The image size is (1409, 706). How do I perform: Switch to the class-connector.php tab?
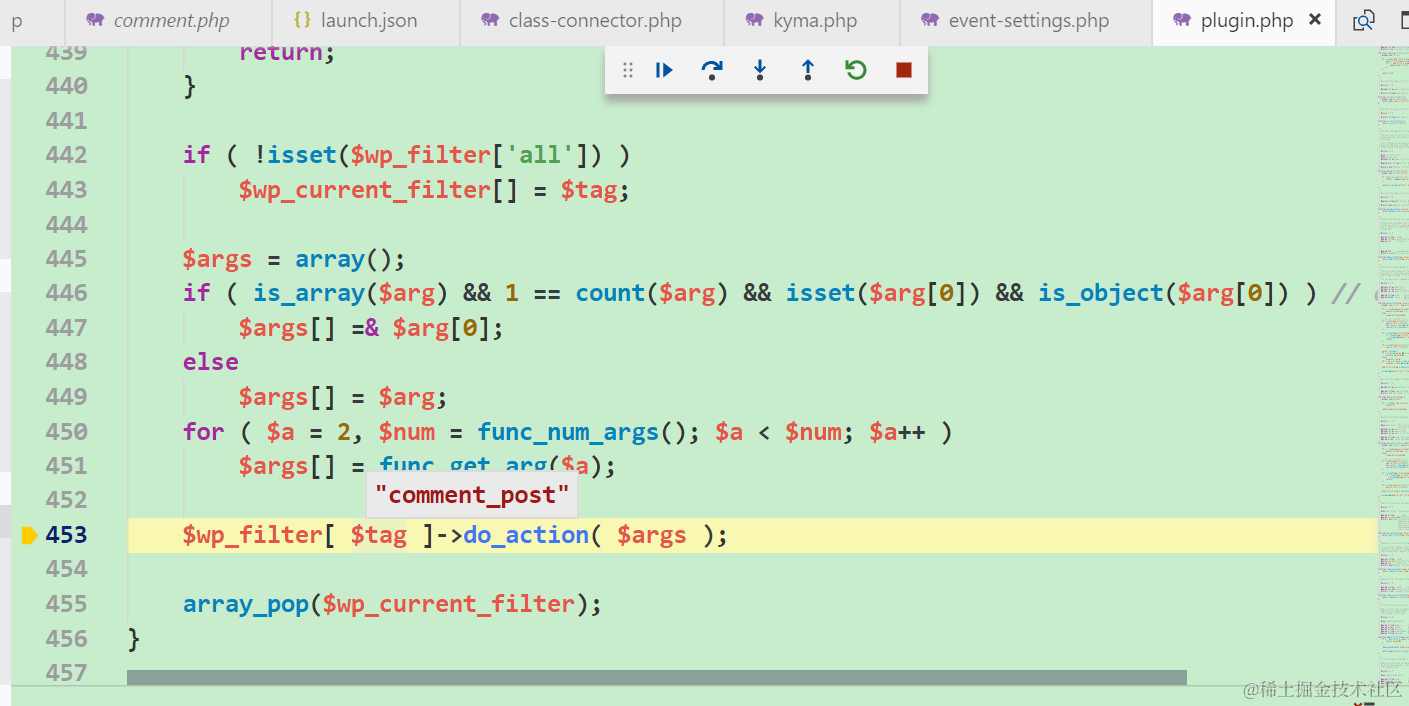(592, 20)
